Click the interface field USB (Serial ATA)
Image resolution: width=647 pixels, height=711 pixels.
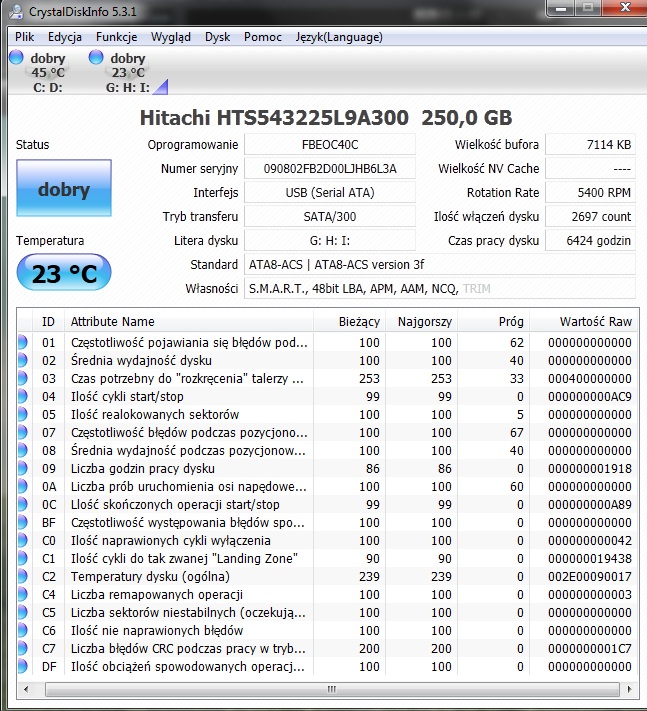pos(330,192)
